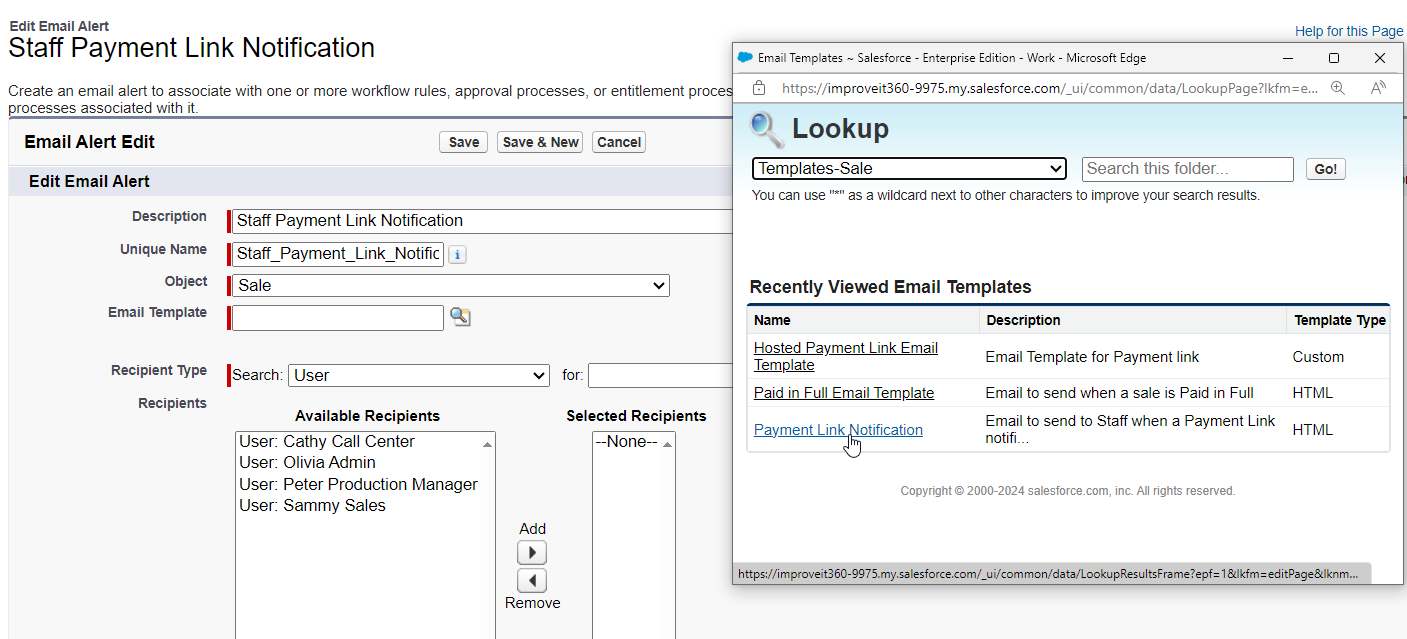Open the Templates-Sale folder dropdown

tap(909, 169)
